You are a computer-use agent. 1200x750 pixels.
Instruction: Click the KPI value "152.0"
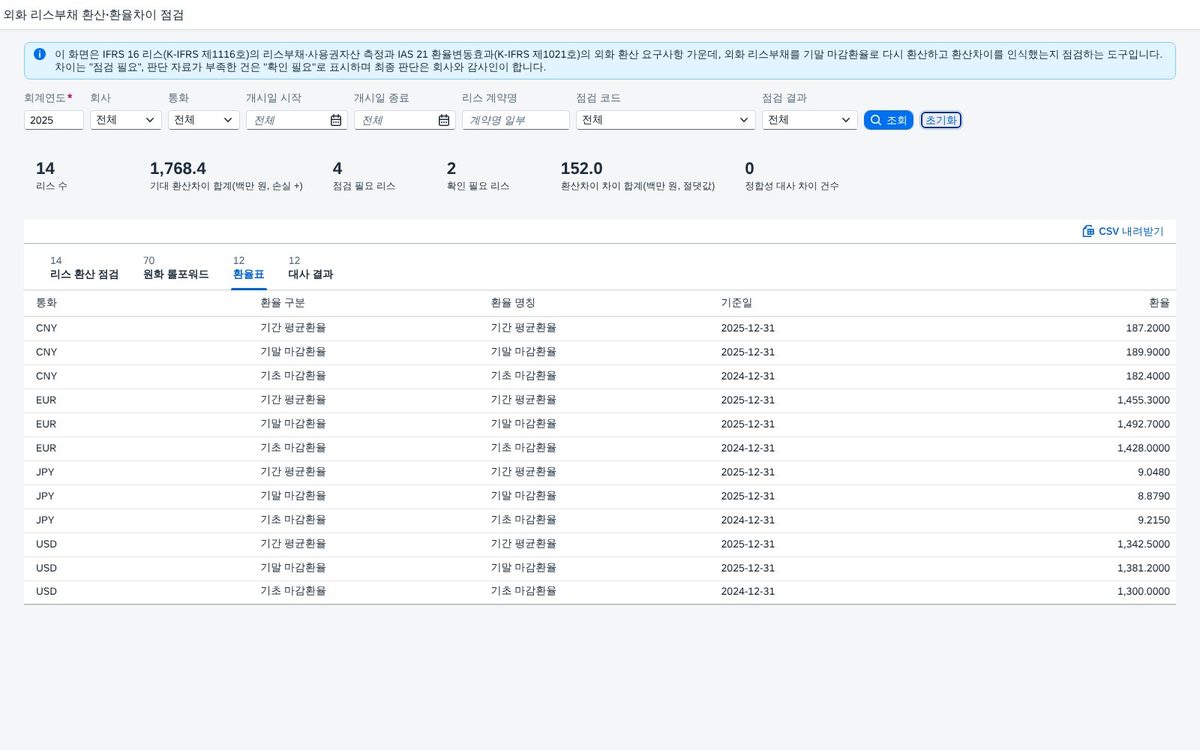click(x=582, y=168)
